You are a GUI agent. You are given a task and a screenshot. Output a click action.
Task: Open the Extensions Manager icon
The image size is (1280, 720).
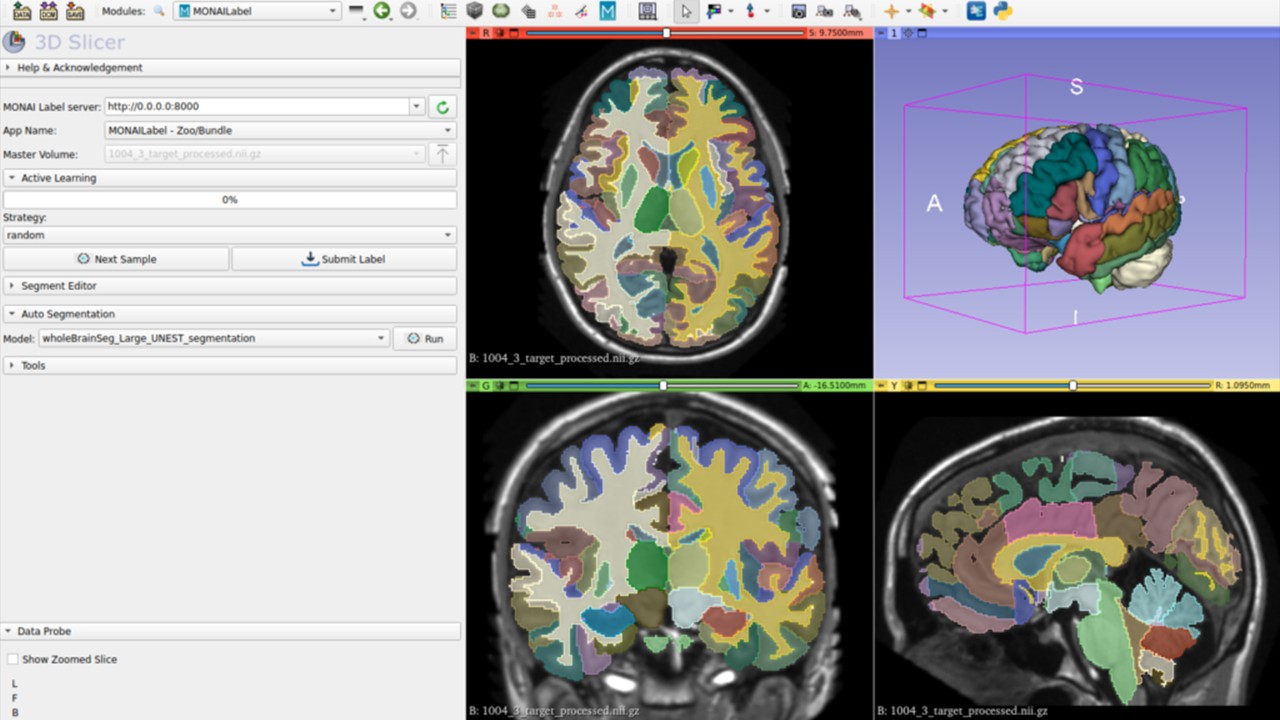pyautogui.click(x=976, y=11)
